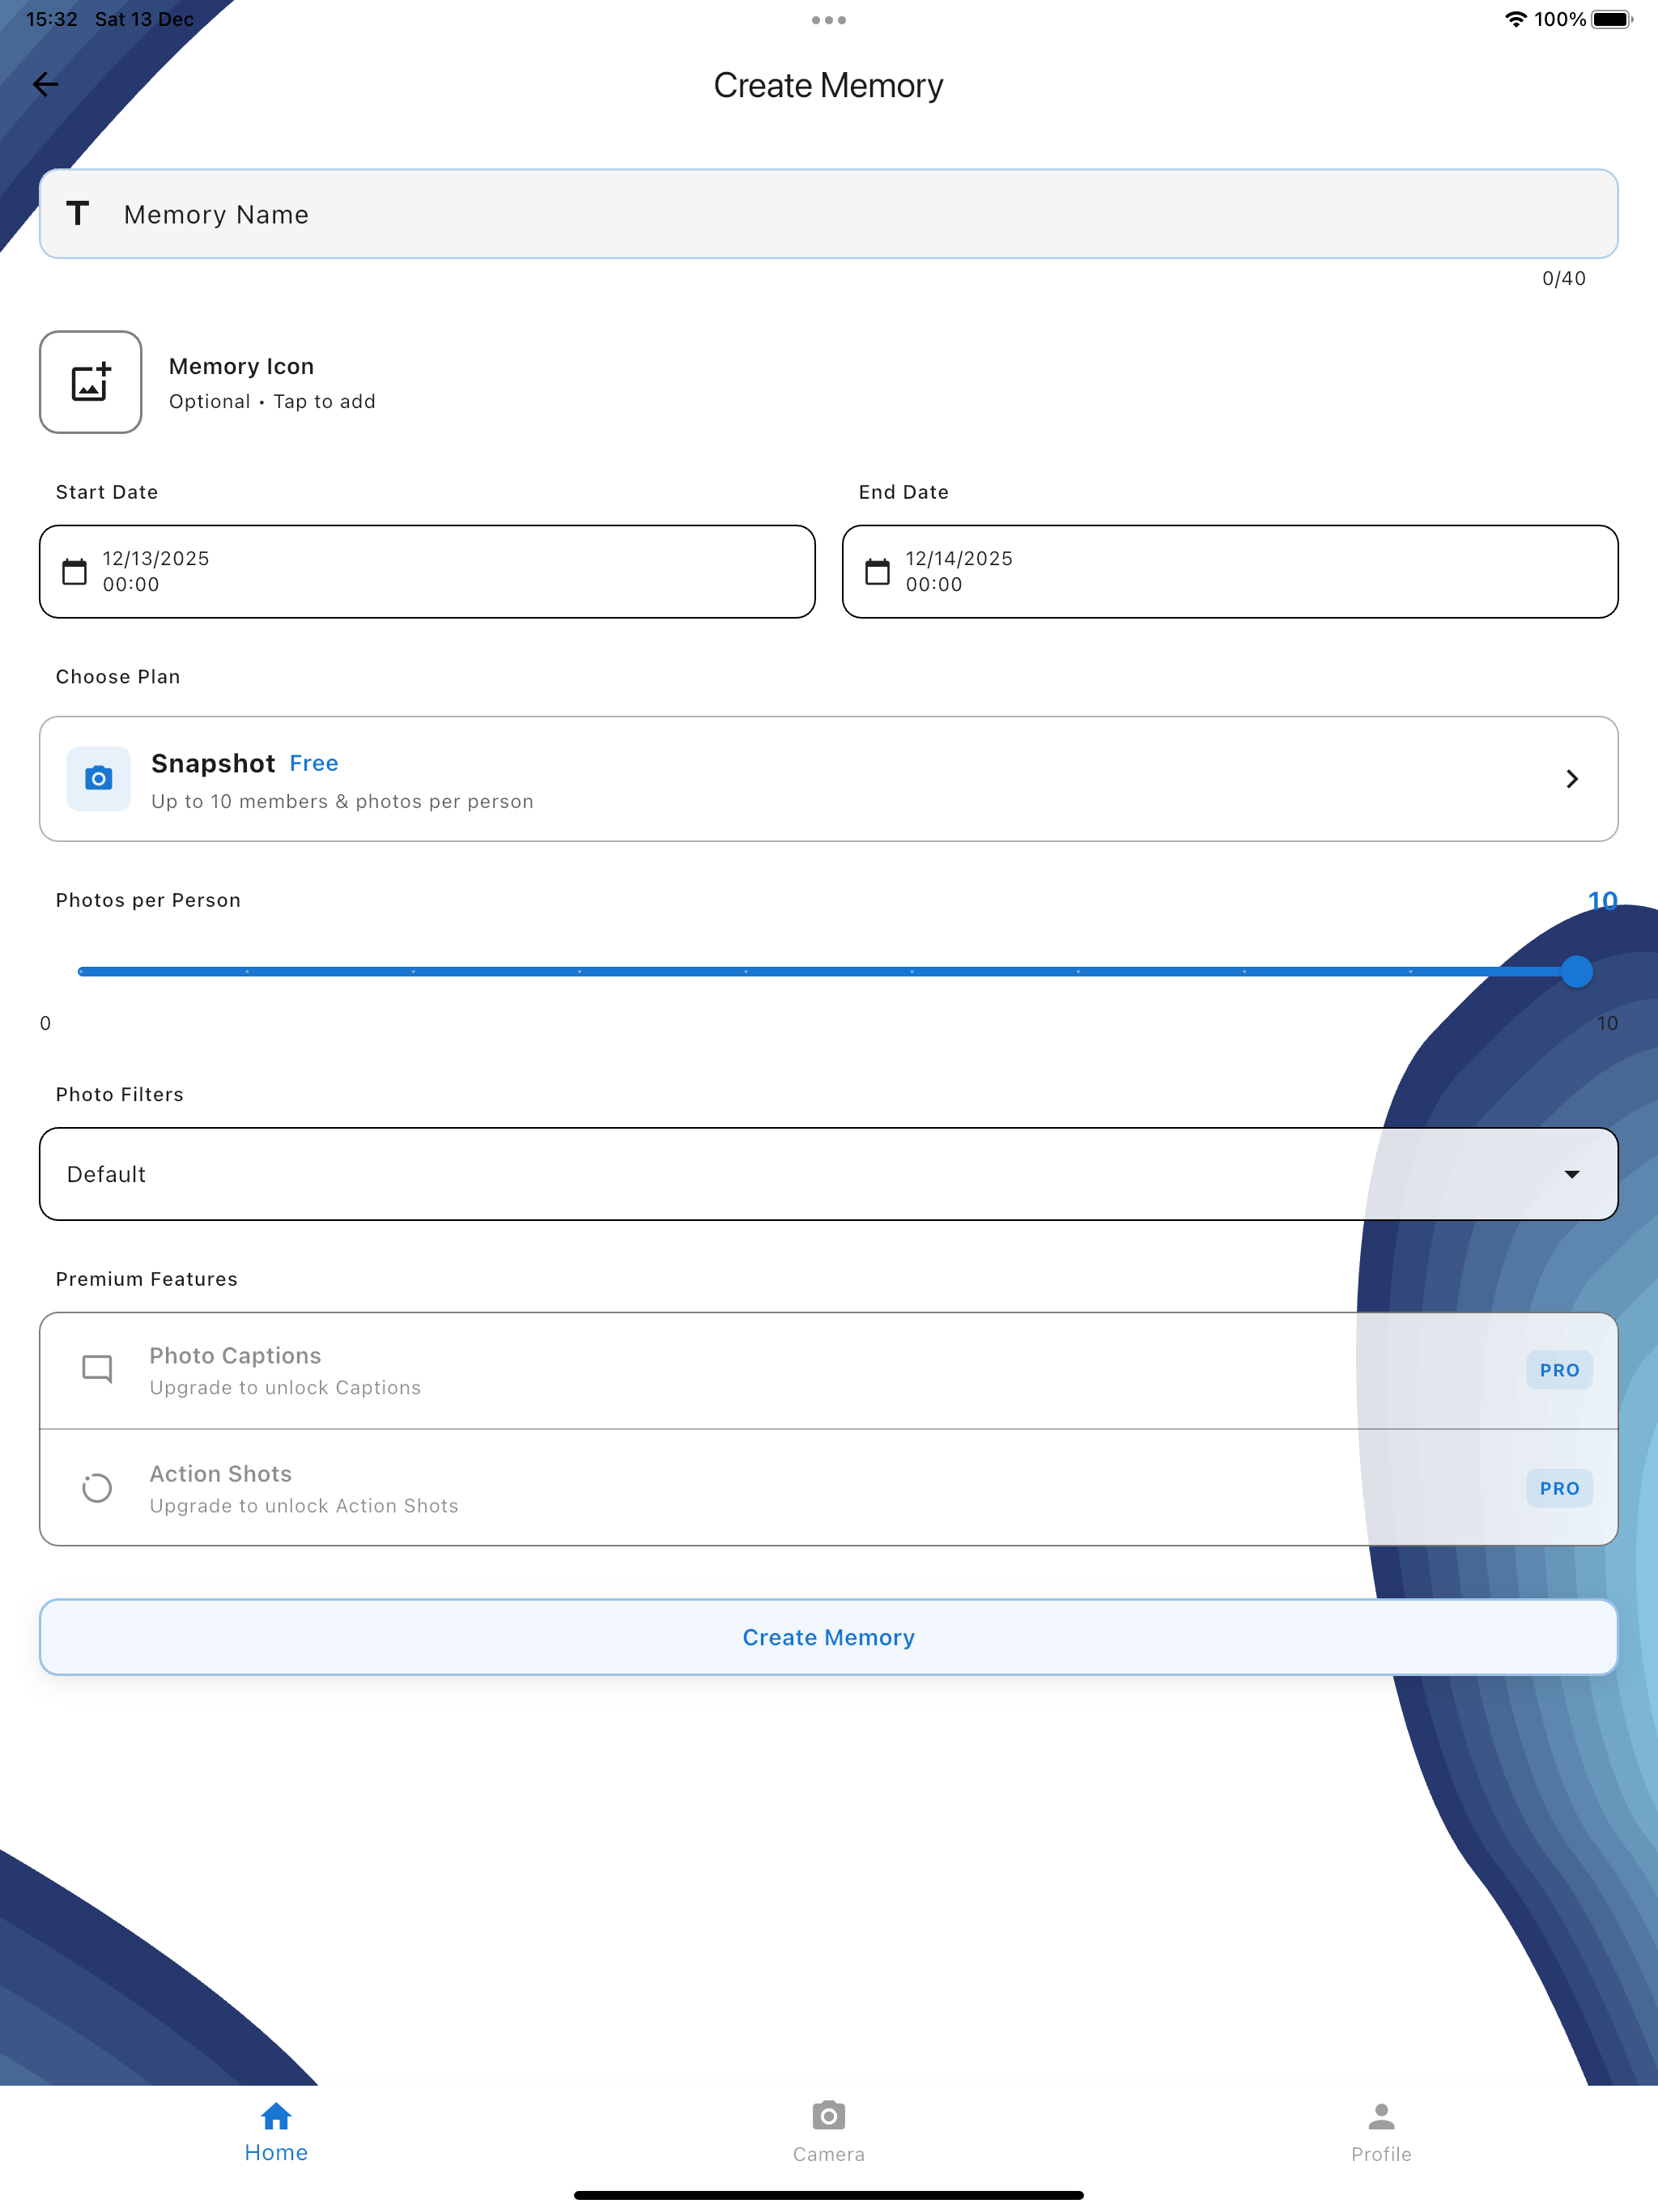Click the End Date calendar icon
This screenshot has width=1658, height=2212.
(x=877, y=571)
